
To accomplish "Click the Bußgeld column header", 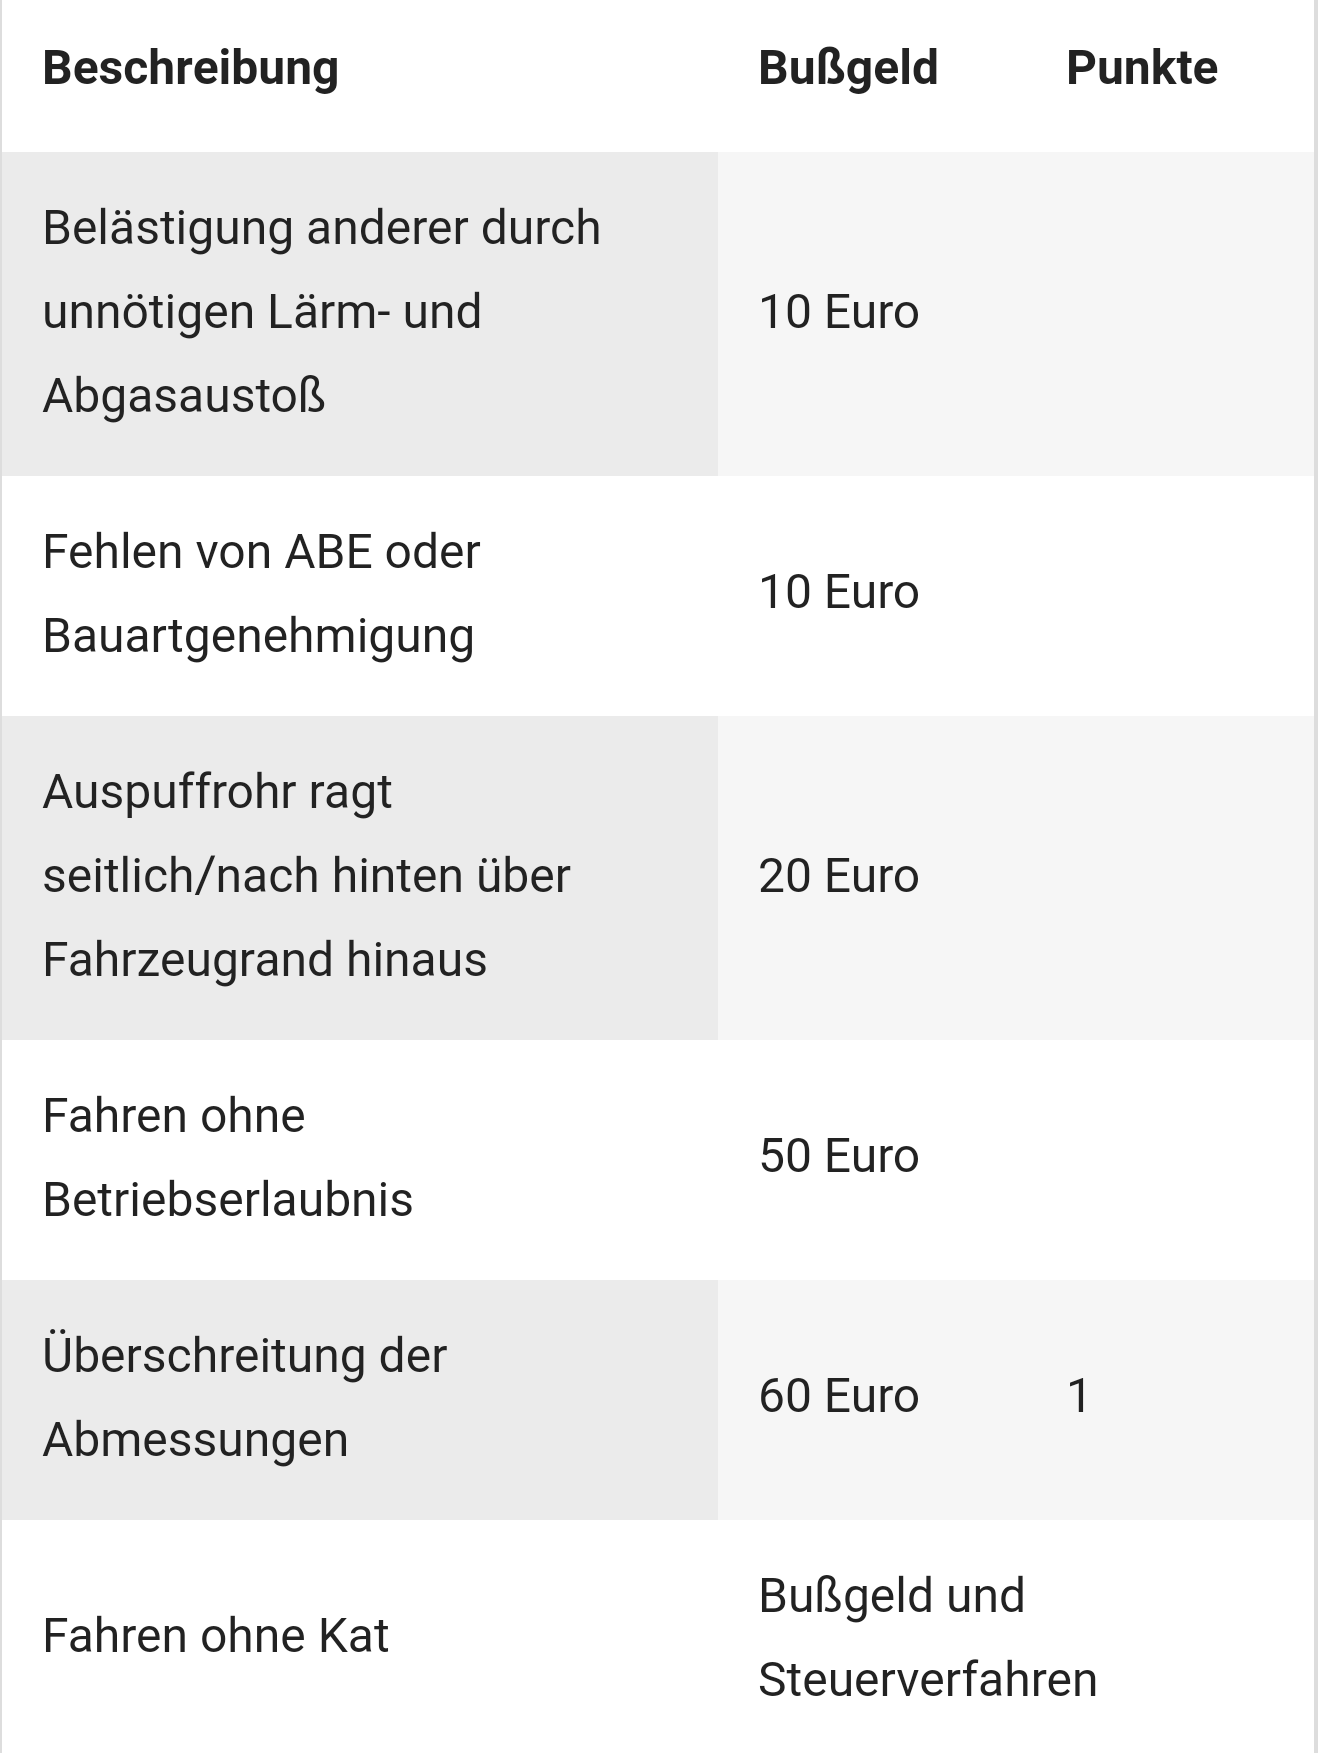I will pos(848,69).
